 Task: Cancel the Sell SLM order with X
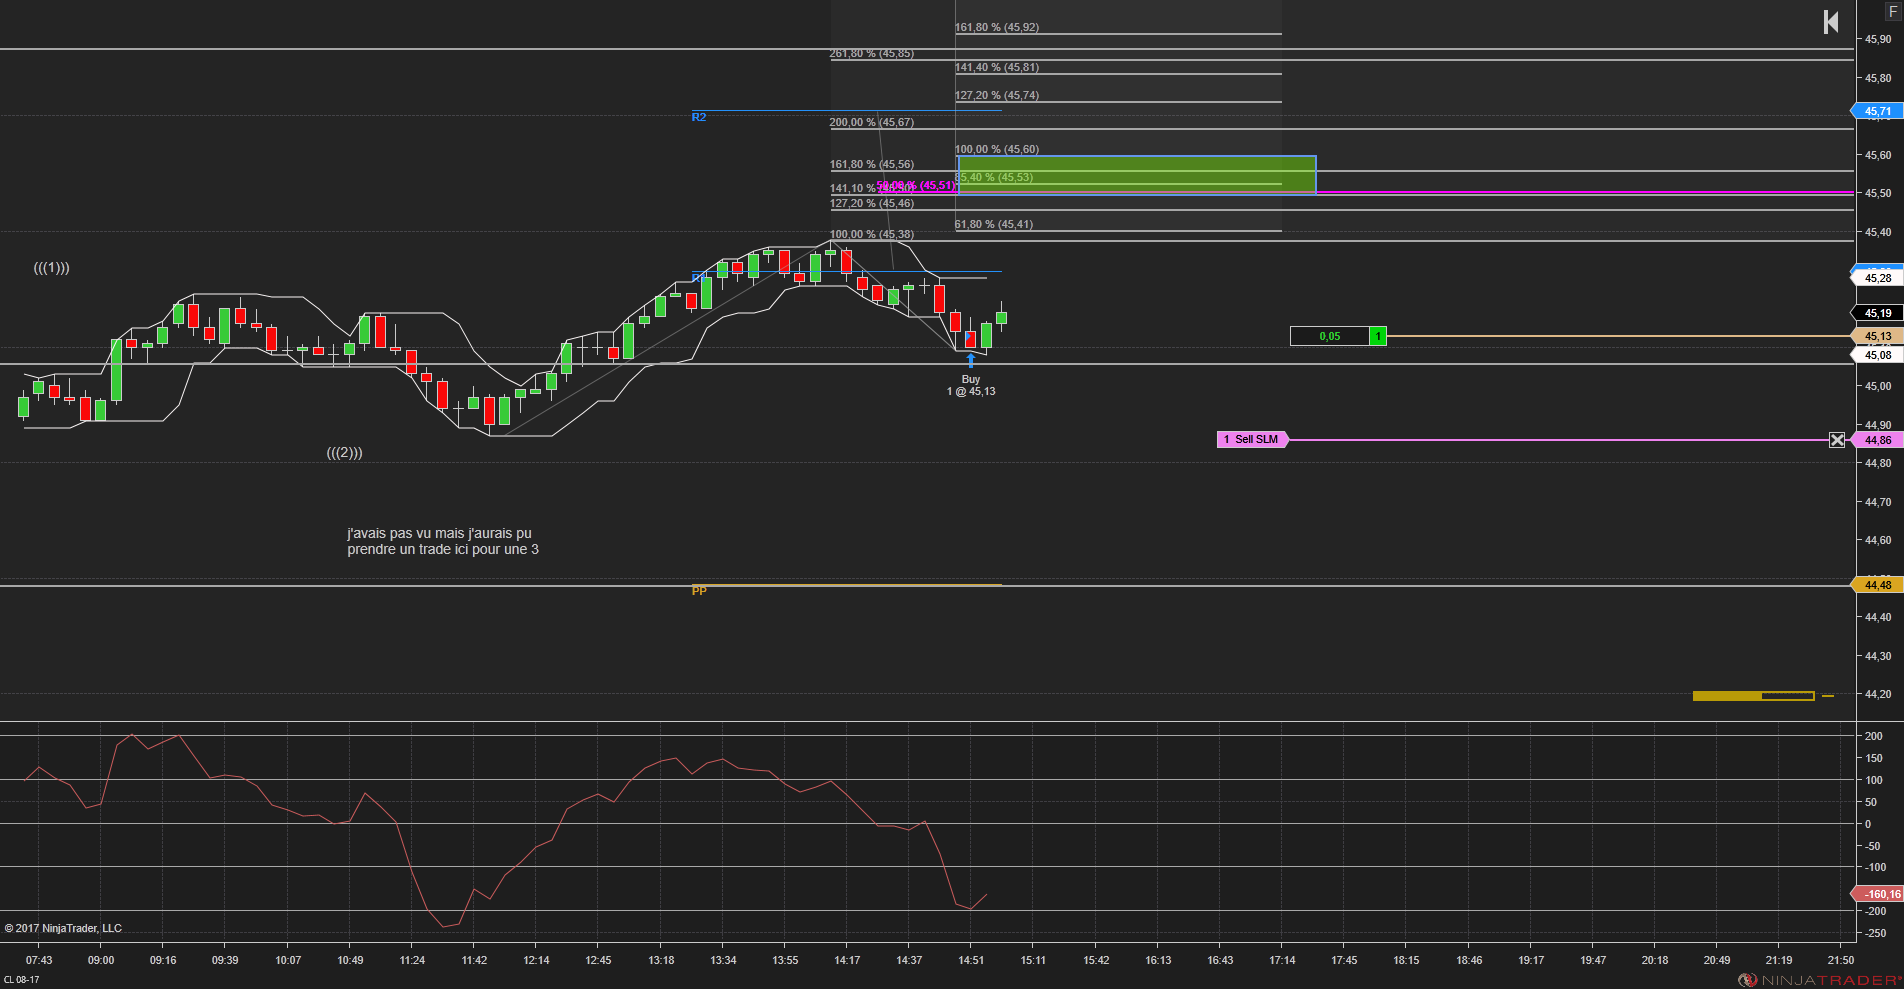point(1837,440)
